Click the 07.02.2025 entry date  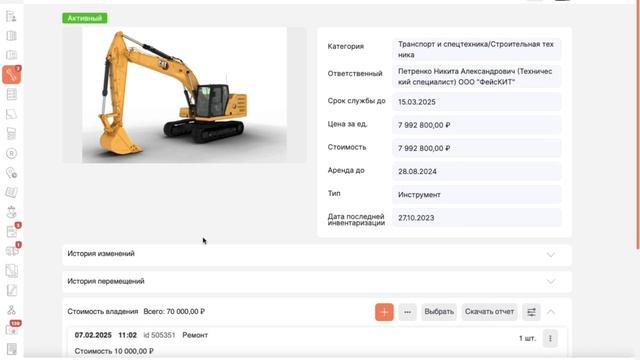coord(93,335)
